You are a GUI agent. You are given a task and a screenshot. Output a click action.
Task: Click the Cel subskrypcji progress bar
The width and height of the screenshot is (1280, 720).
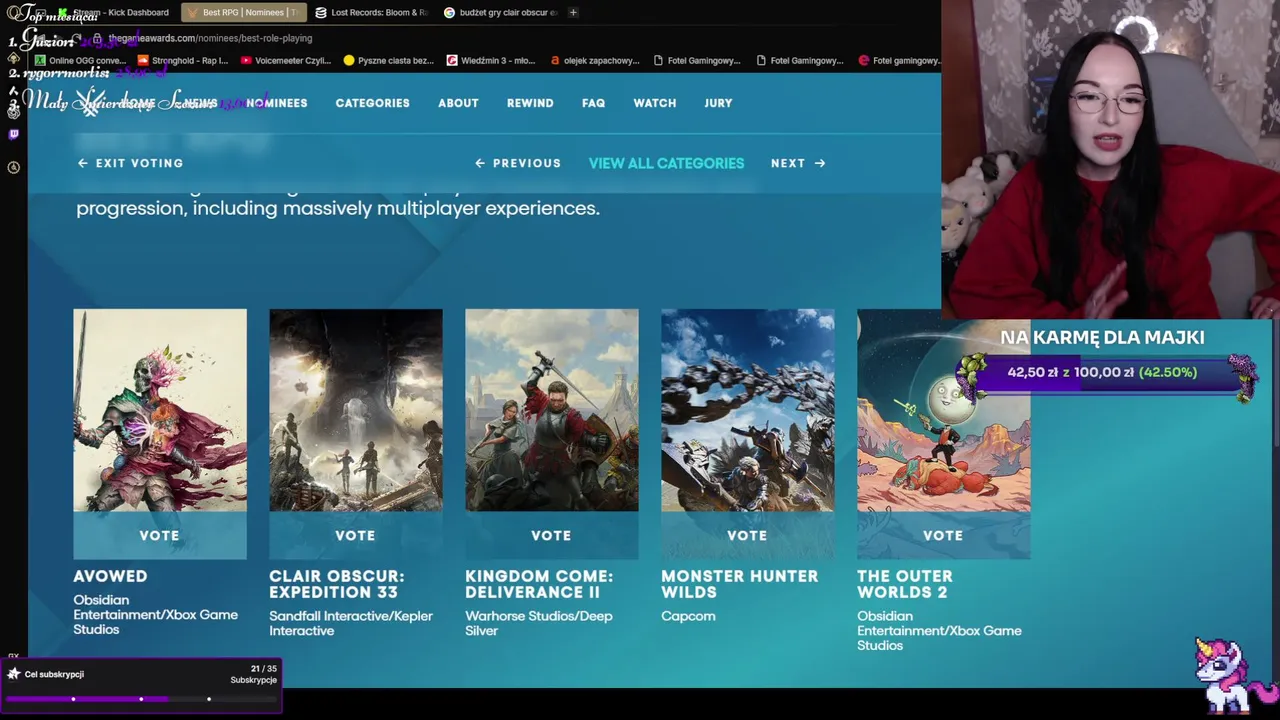coord(140,699)
